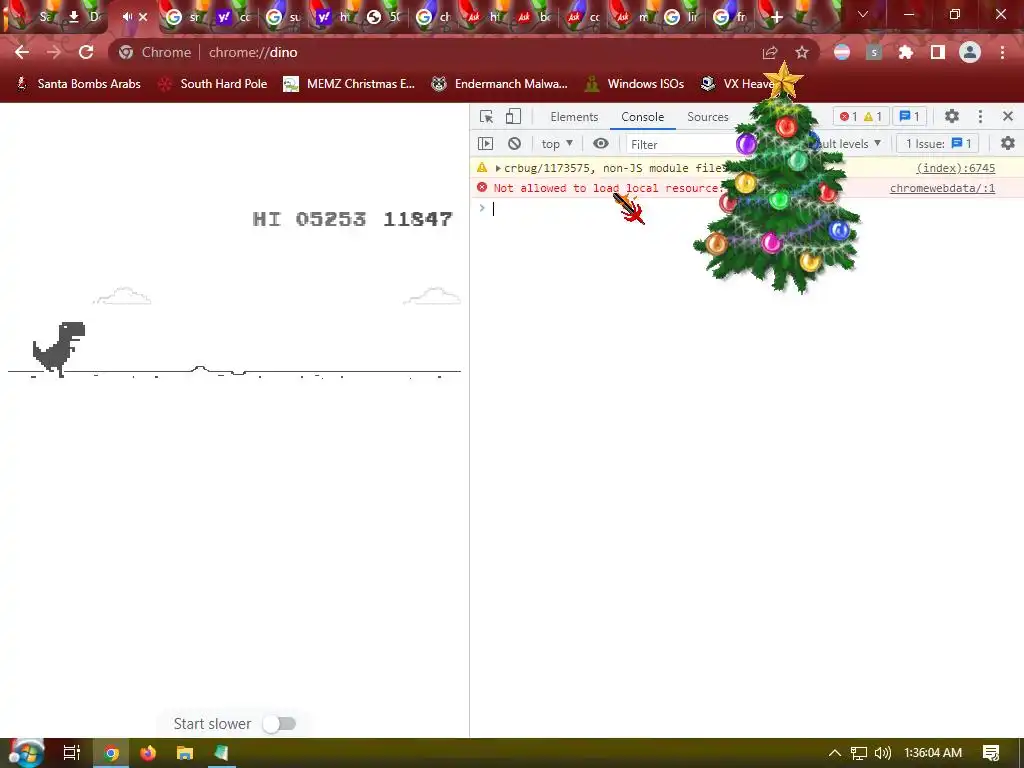Open console settings gear
The height and width of the screenshot is (768, 1024).
point(1008,144)
